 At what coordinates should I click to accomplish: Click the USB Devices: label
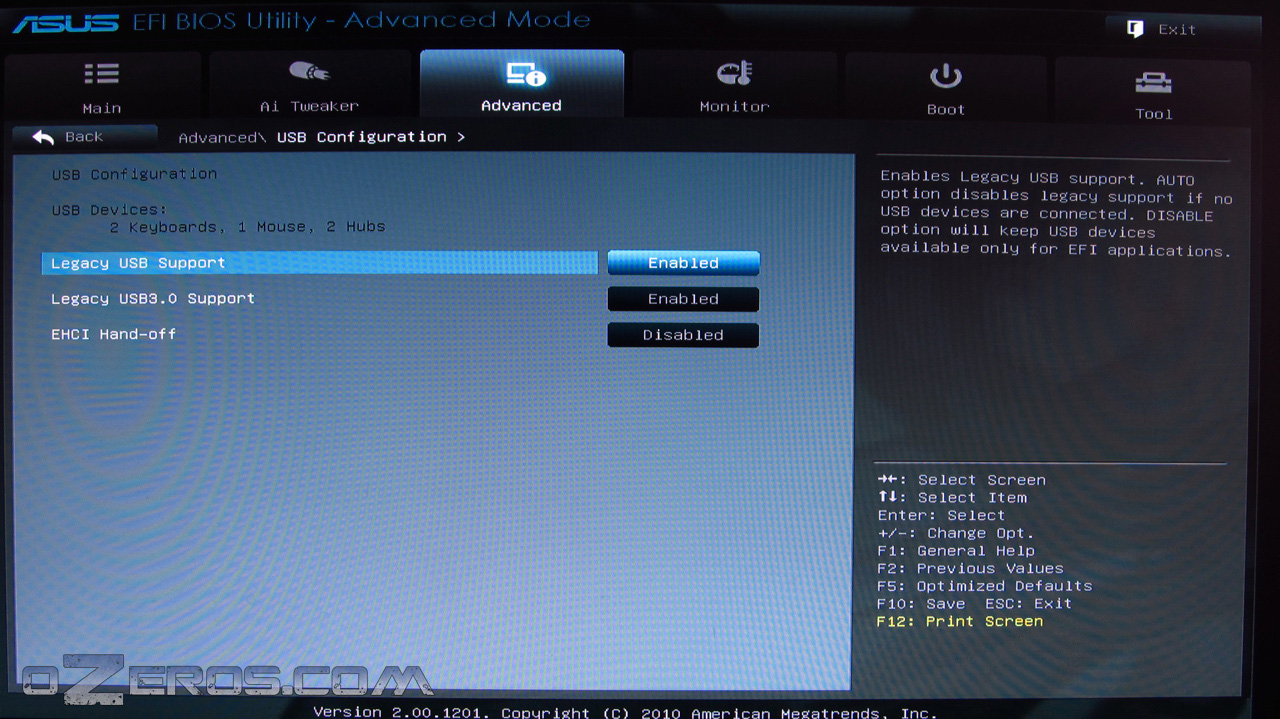[x=109, y=210]
